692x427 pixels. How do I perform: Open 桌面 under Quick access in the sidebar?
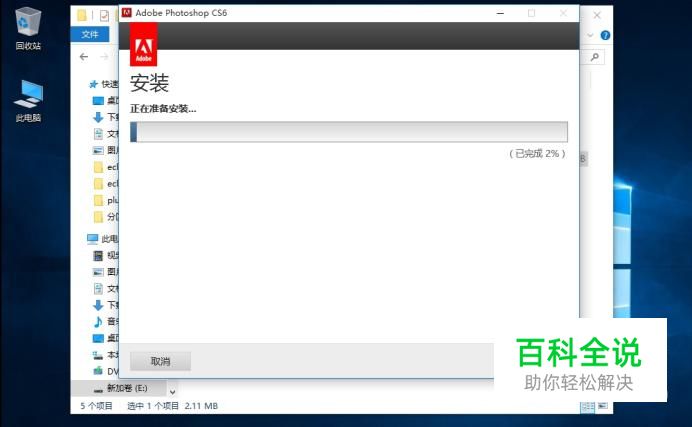click(x=105, y=101)
